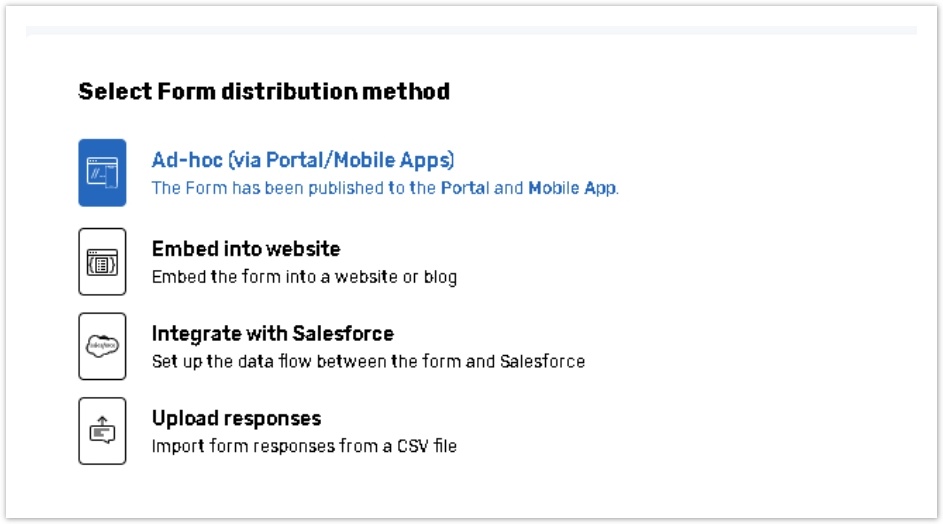Click the Embed into website code icon
This screenshot has height=524, width=943.
102,262
